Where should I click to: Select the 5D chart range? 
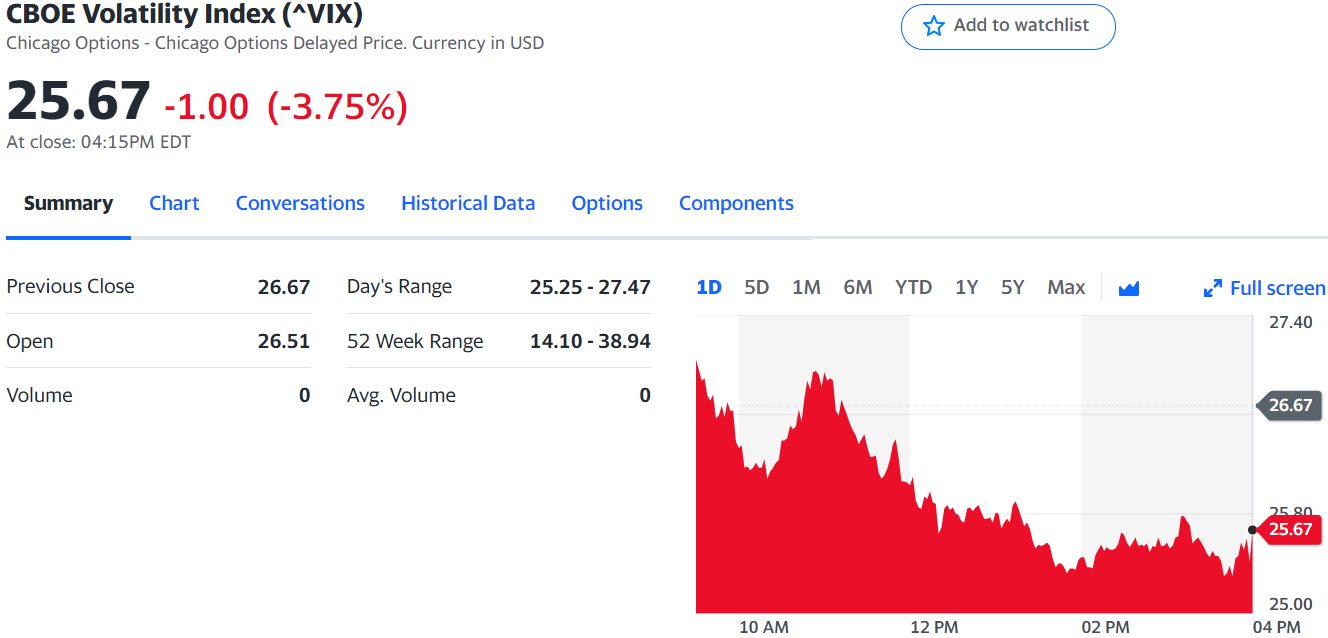[x=757, y=287]
